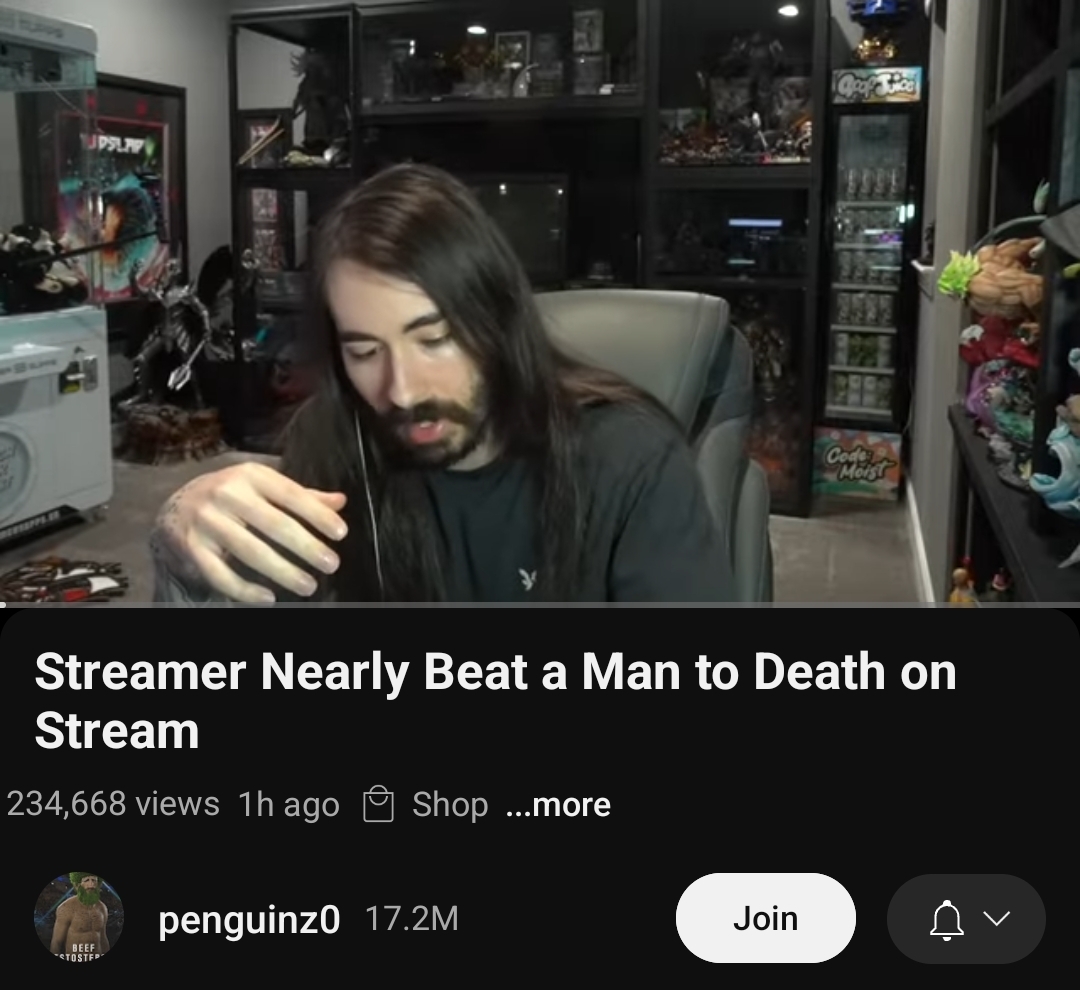This screenshot has width=1080, height=990.
Task: Tap the 234,668 views count
Action: pyautogui.click(x=114, y=804)
